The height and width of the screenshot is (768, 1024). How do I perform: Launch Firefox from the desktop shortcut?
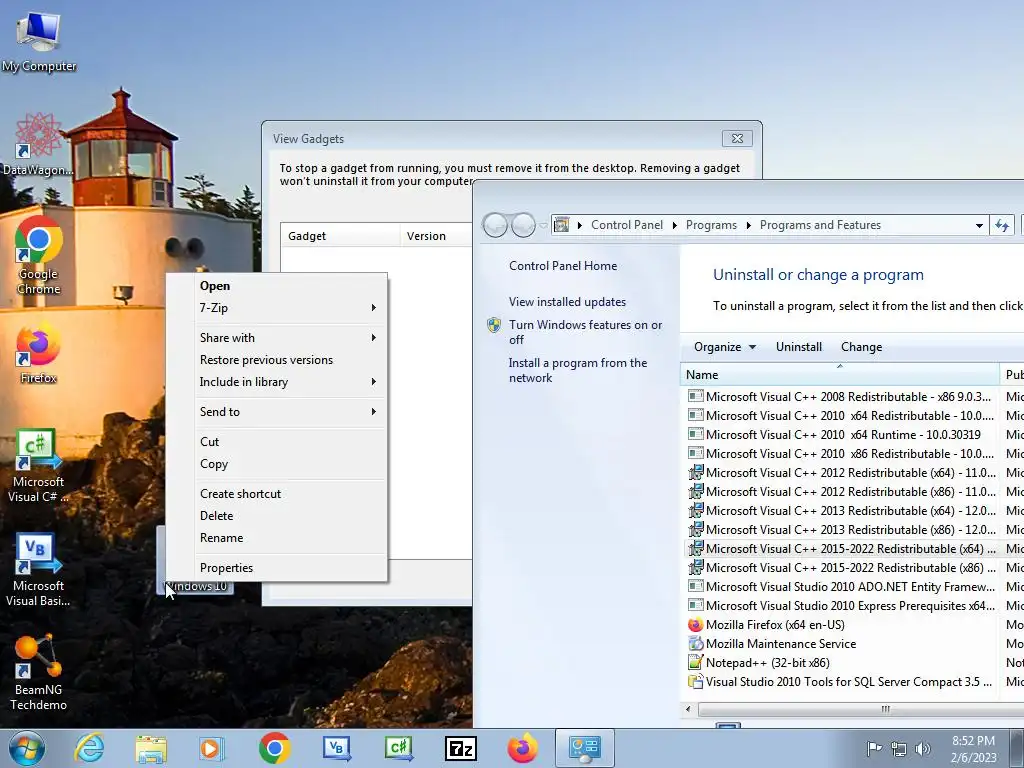[x=38, y=353]
